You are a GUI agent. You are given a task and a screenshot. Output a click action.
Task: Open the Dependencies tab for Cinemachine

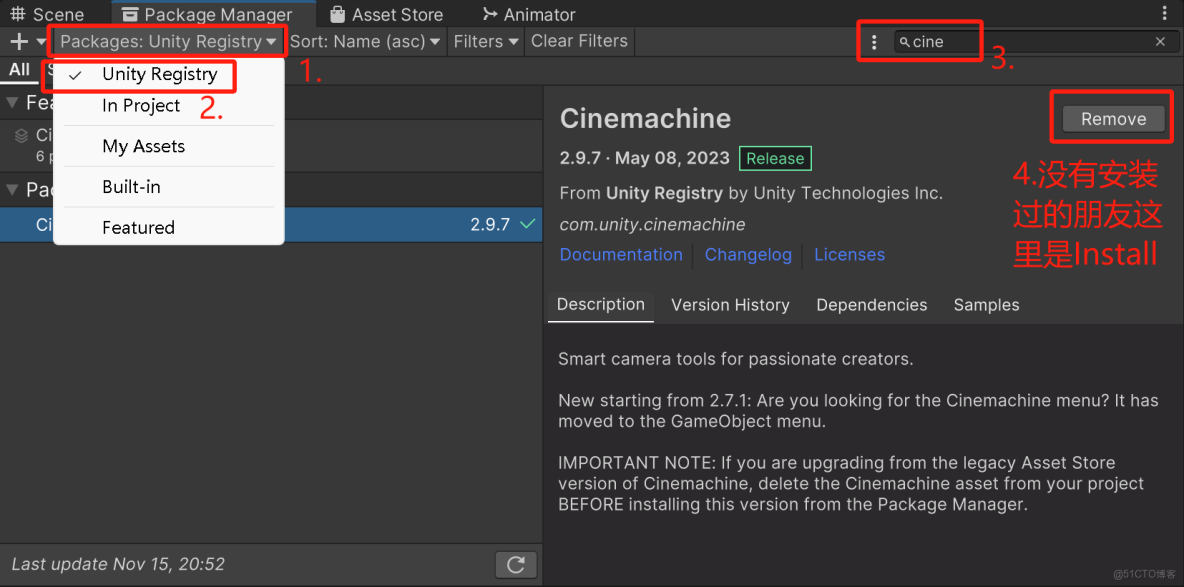(x=871, y=305)
